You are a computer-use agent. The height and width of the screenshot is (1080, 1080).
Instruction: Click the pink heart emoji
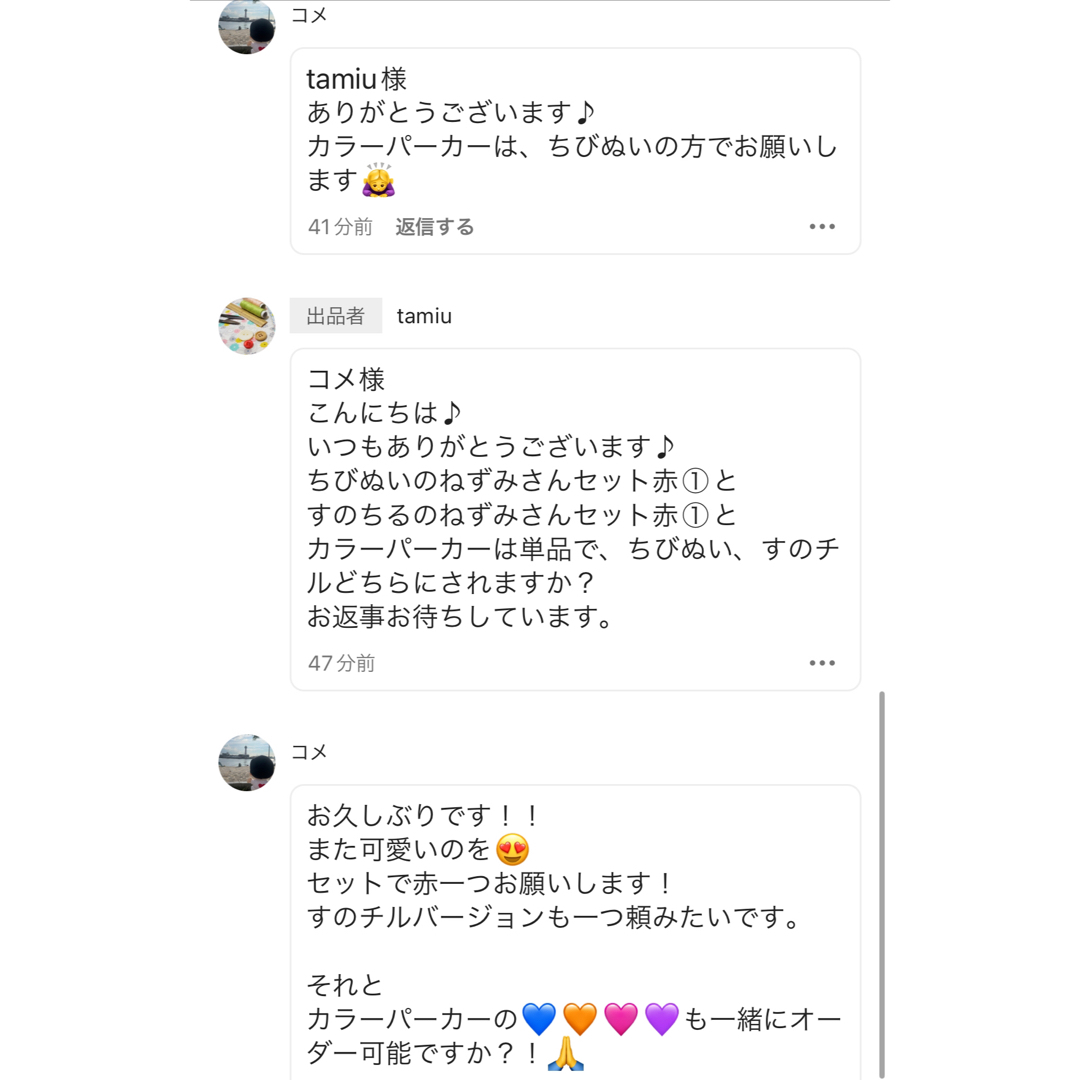tap(621, 1019)
